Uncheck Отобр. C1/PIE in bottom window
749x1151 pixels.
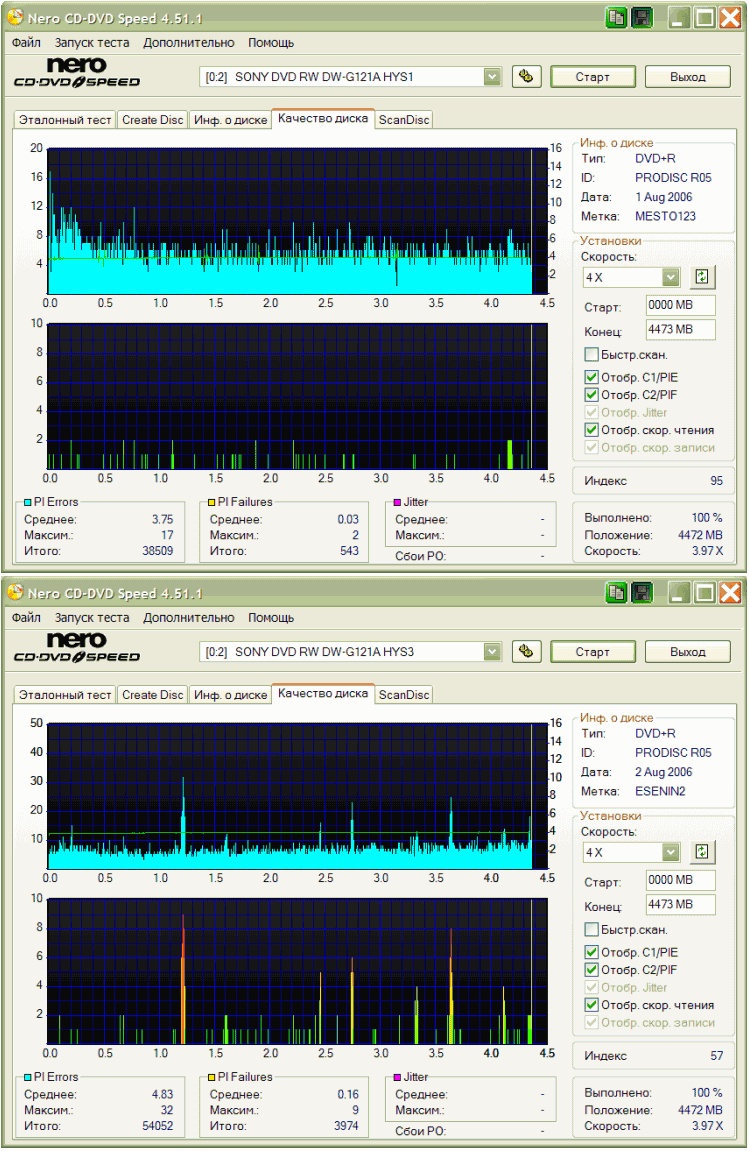click(592, 952)
